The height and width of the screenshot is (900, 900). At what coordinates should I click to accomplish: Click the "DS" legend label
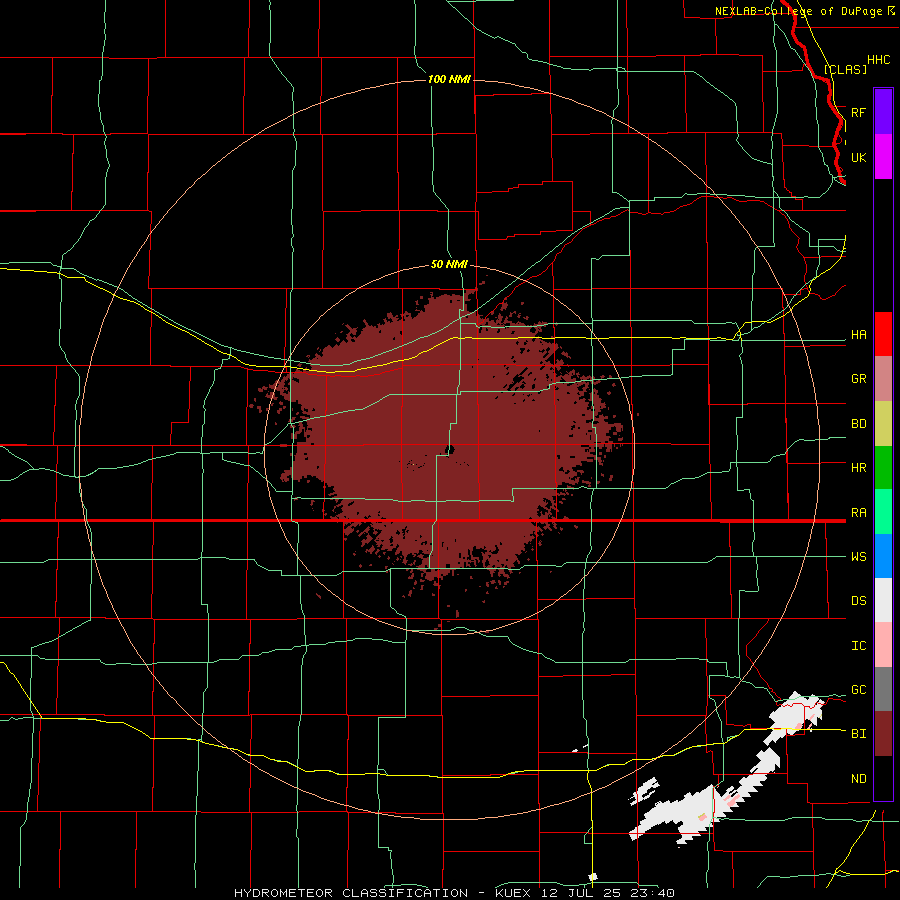tap(858, 601)
